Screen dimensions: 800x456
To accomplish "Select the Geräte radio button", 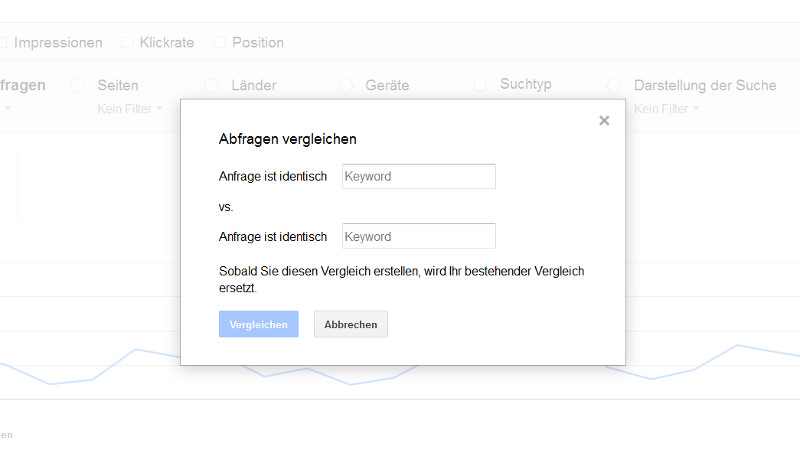I will pyautogui.click(x=346, y=86).
